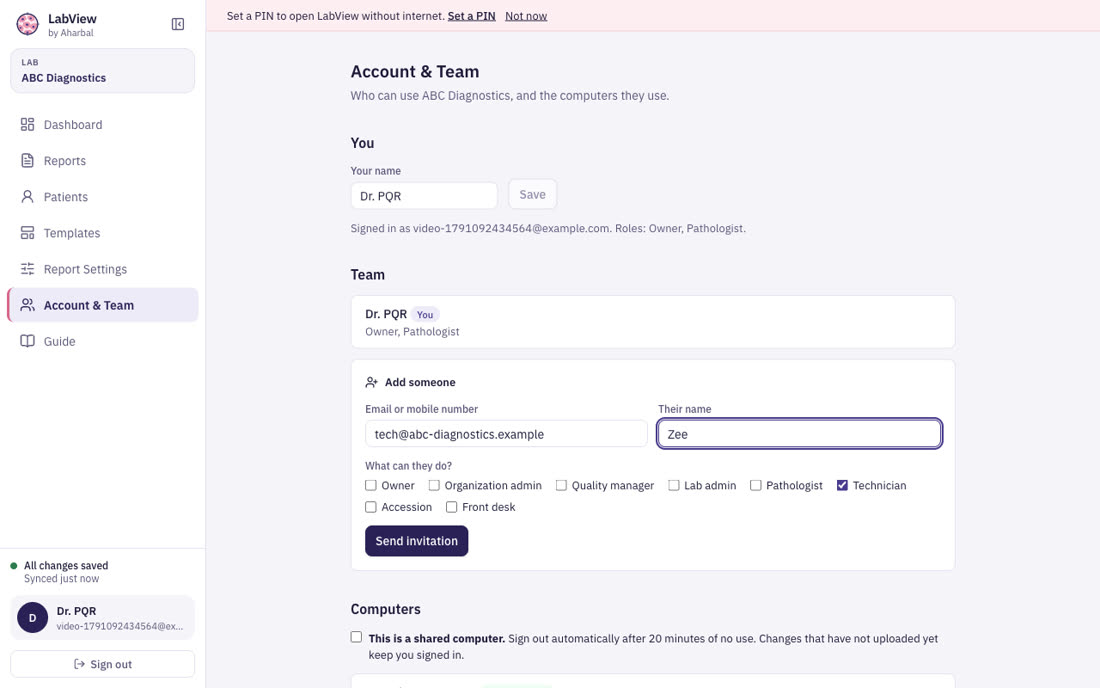Click the Their name input field
Image resolution: width=1100 pixels, height=688 pixels.
(800, 434)
